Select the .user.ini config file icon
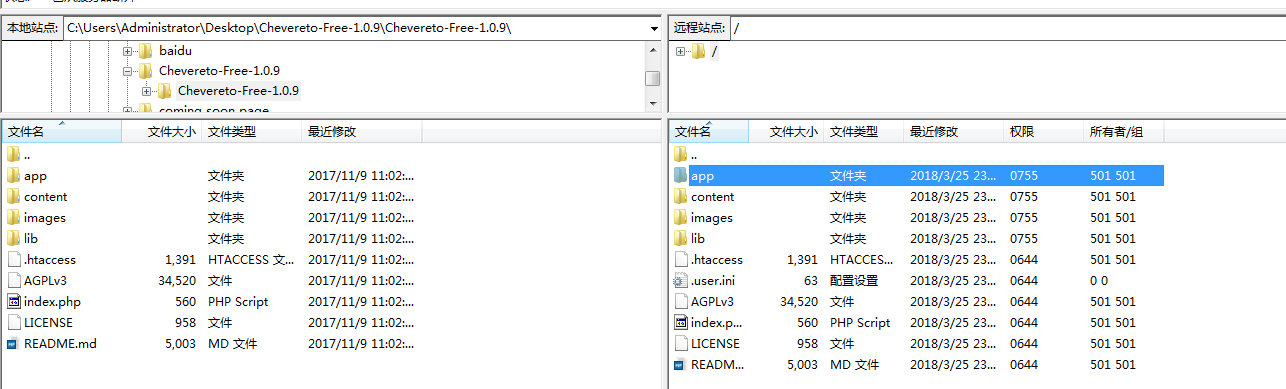Image resolution: width=1286 pixels, height=389 pixels. click(681, 281)
